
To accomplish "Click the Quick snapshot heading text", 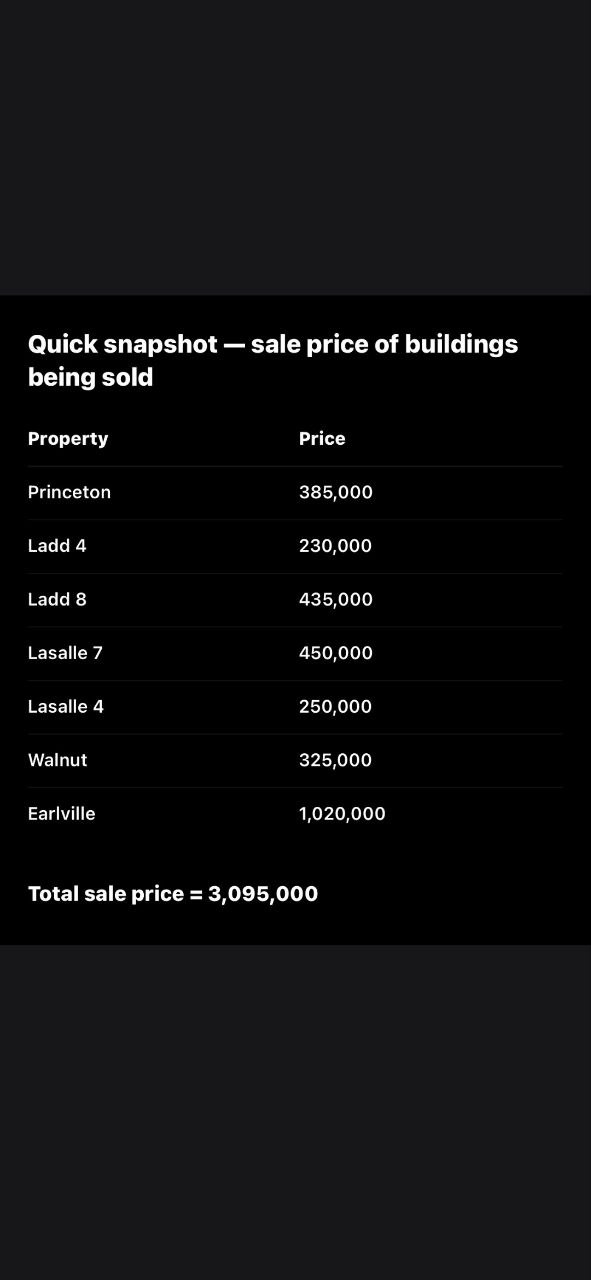I will [273, 360].
